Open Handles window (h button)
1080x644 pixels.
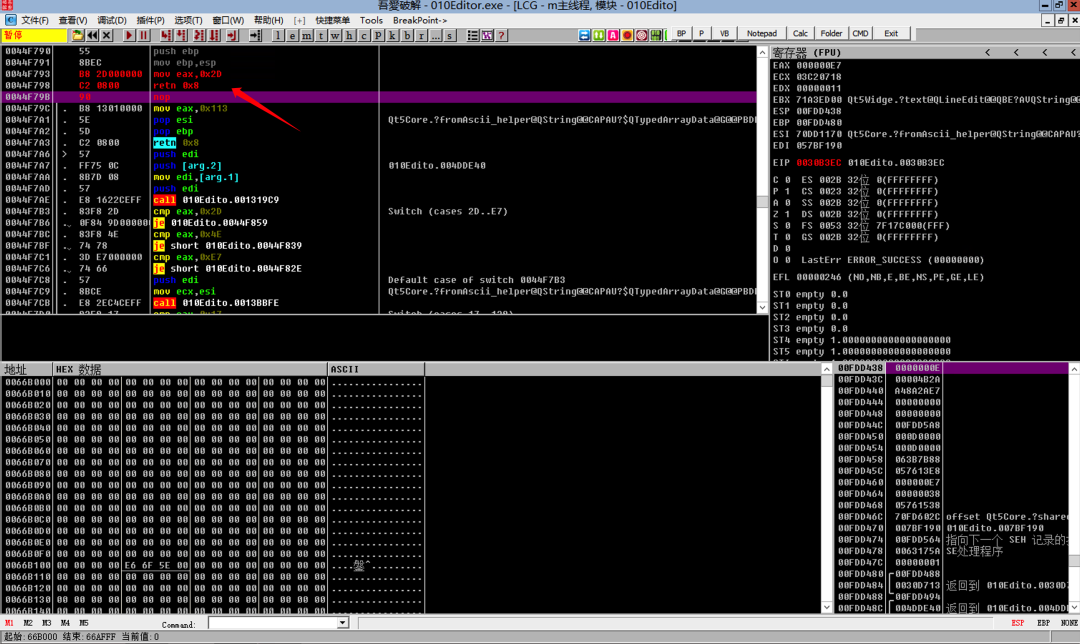349,36
